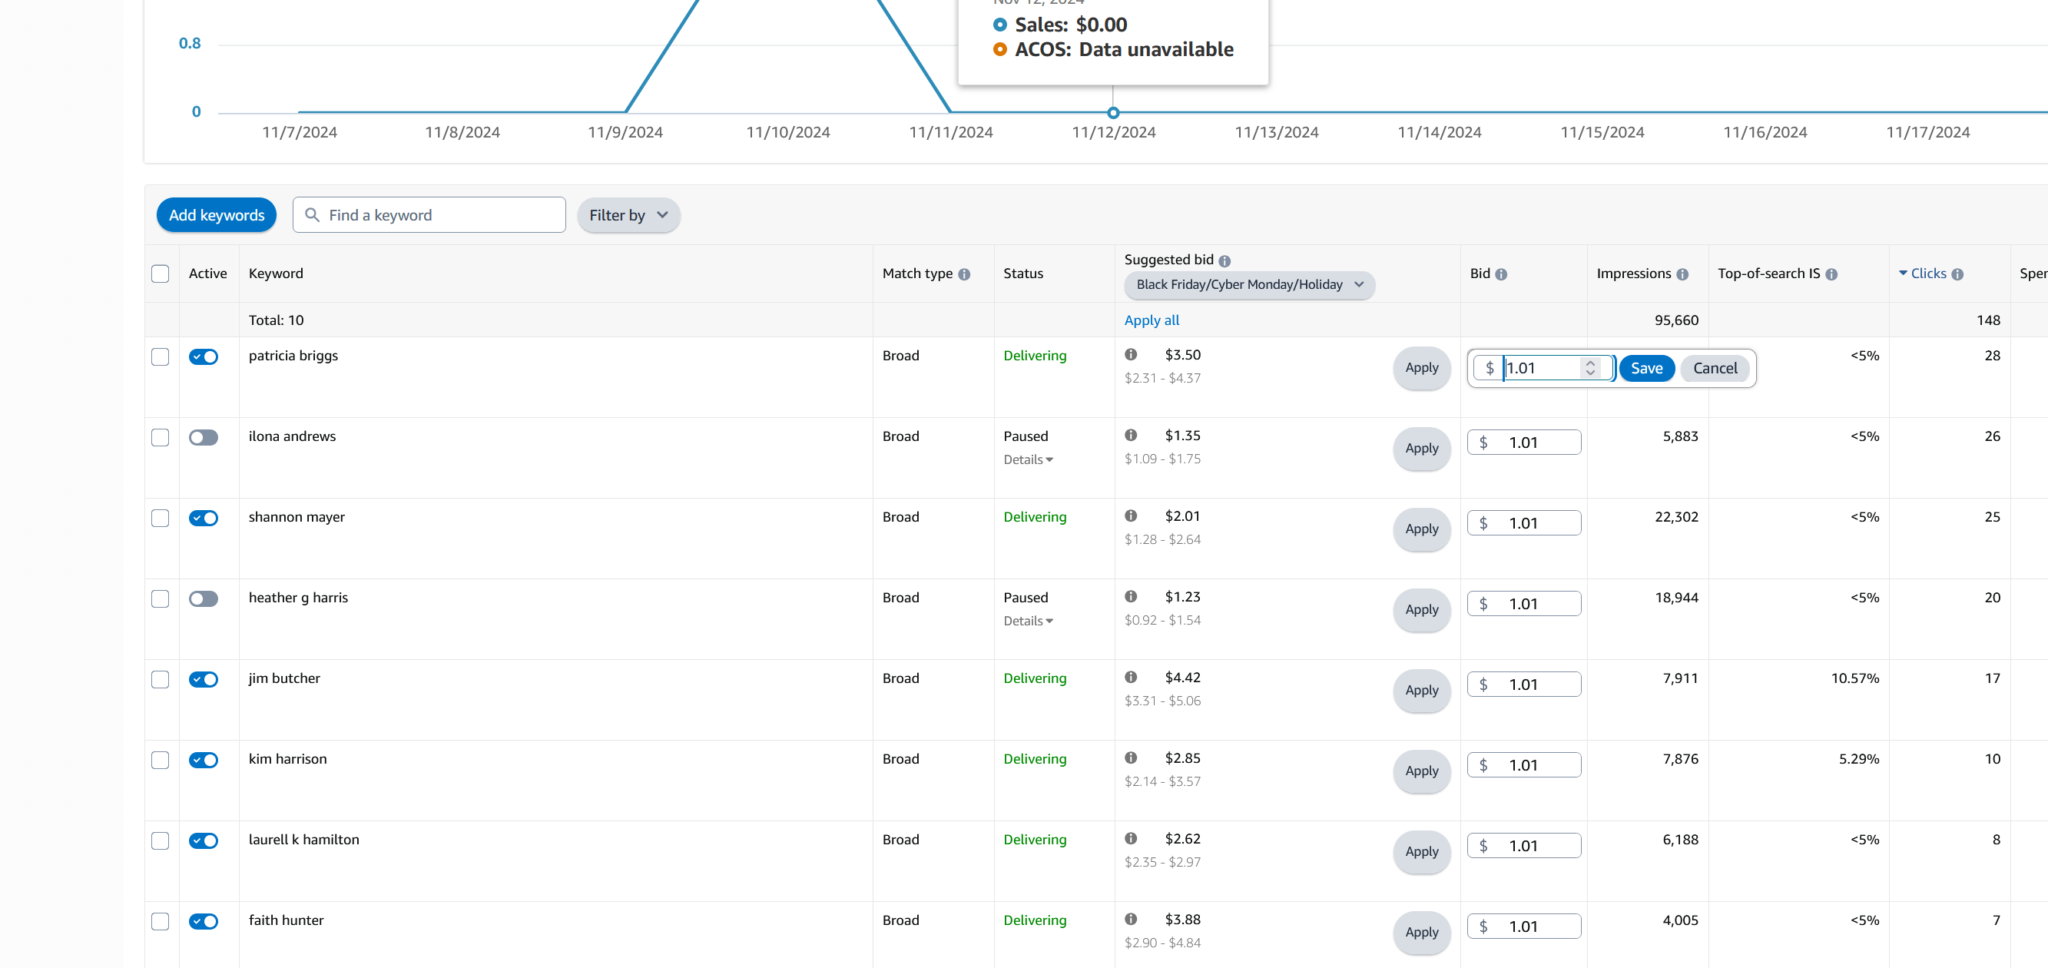Image resolution: width=2048 pixels, height=968 pixels.
Task: Sort table by Clicks column header
Action: click(x=1927, y=274)
